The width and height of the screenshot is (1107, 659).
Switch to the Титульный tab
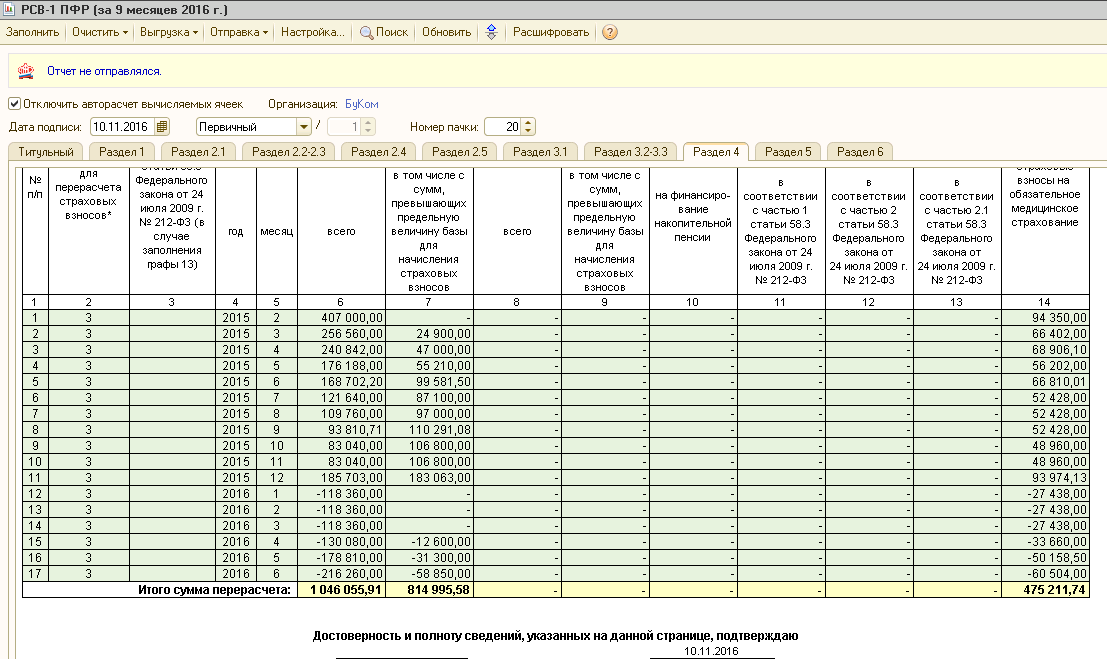[46, 152]
